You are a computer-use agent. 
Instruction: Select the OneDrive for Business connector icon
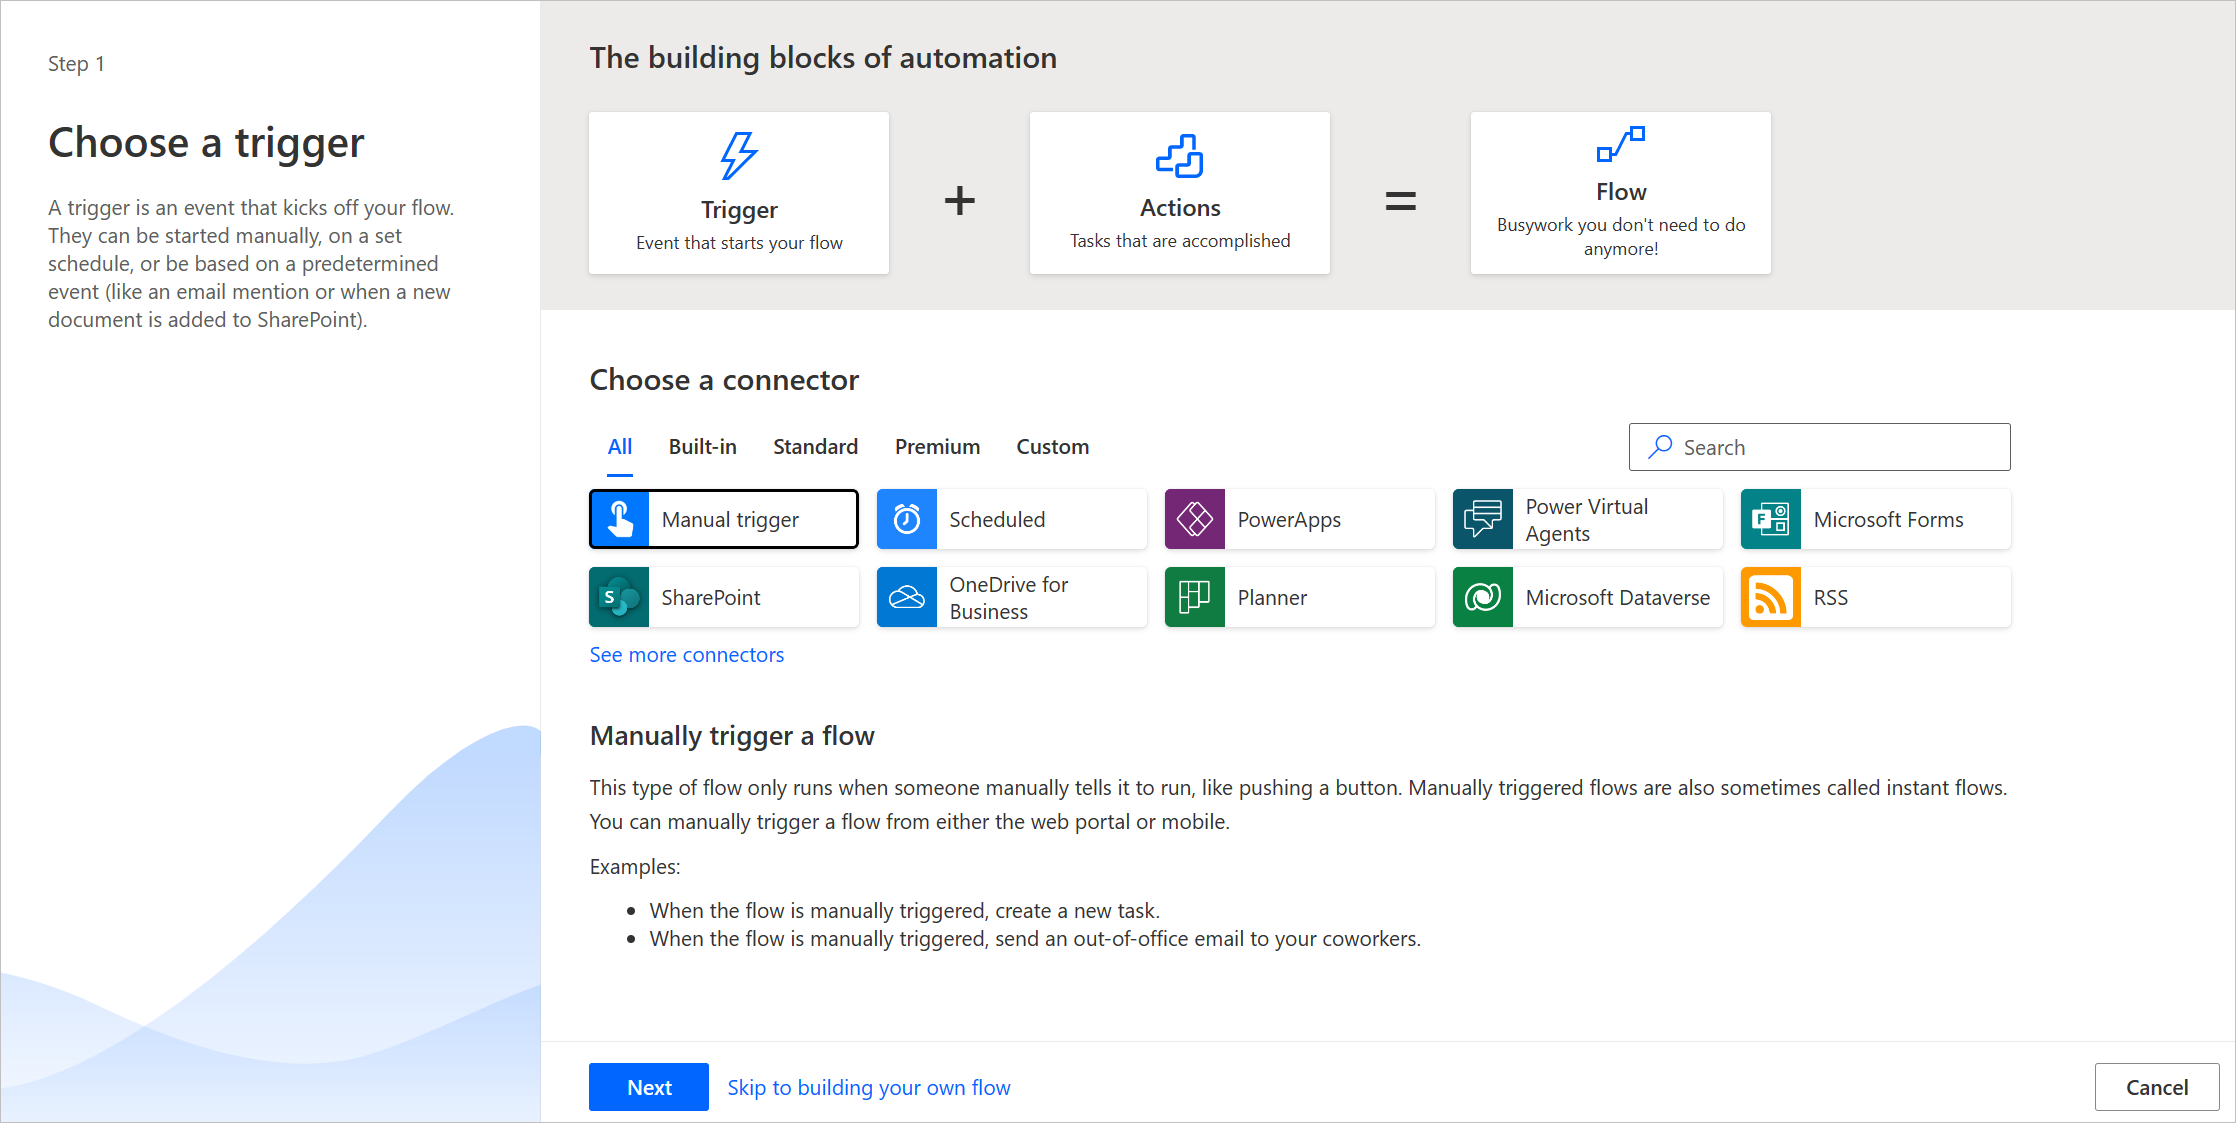(910, 597)
